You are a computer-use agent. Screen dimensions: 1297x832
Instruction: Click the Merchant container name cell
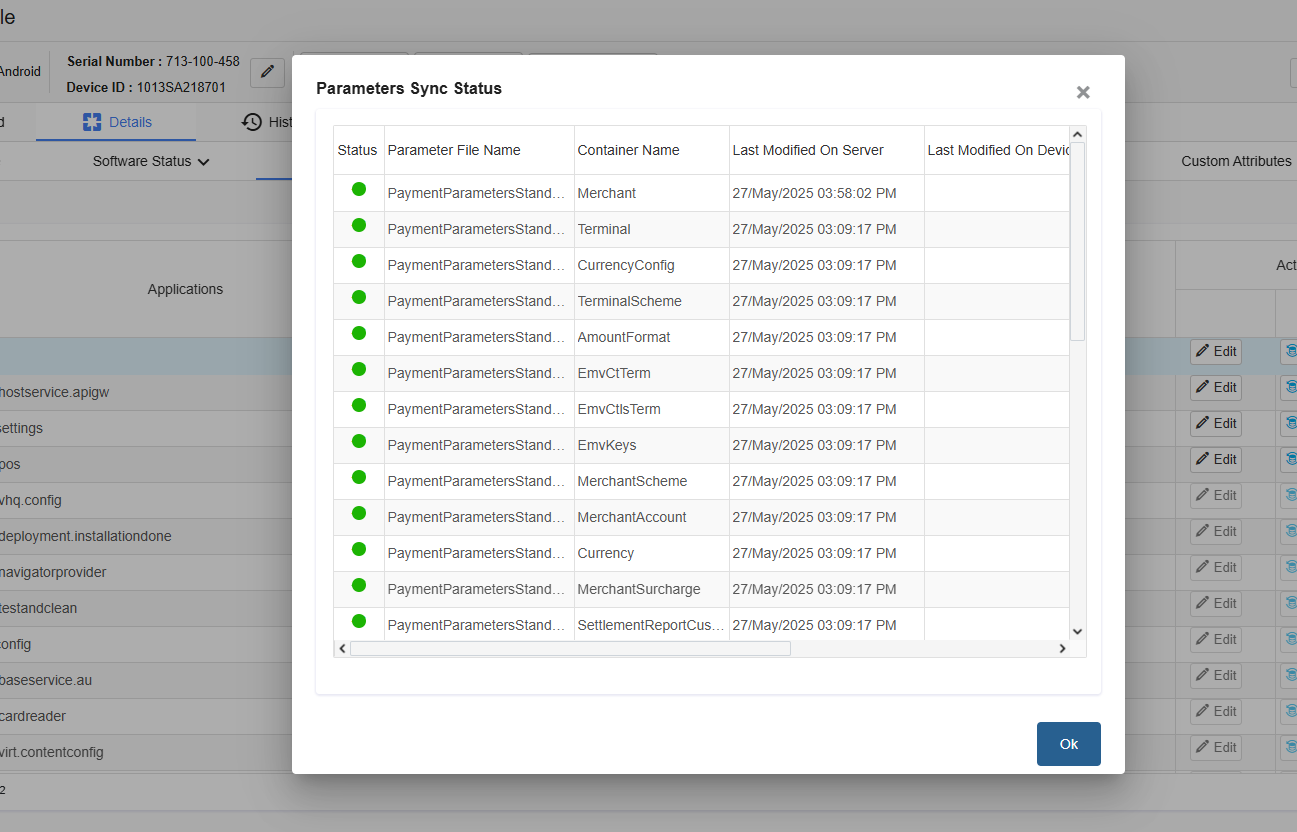pos(652,193)
